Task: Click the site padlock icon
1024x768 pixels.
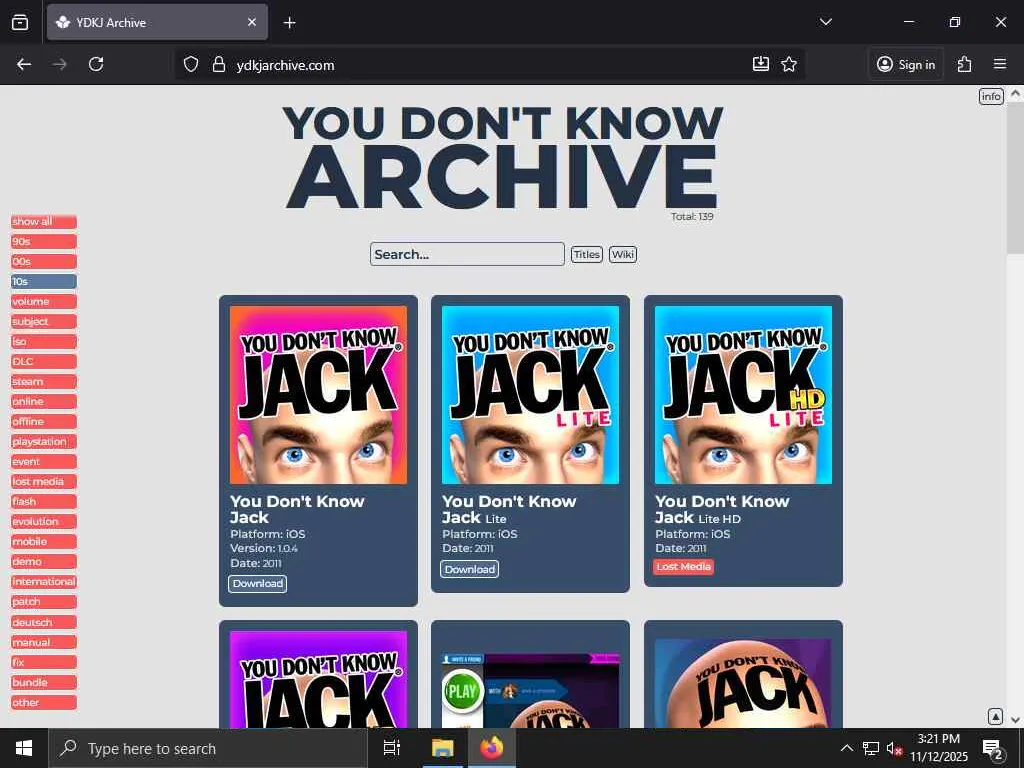Action: coord(219,65)
